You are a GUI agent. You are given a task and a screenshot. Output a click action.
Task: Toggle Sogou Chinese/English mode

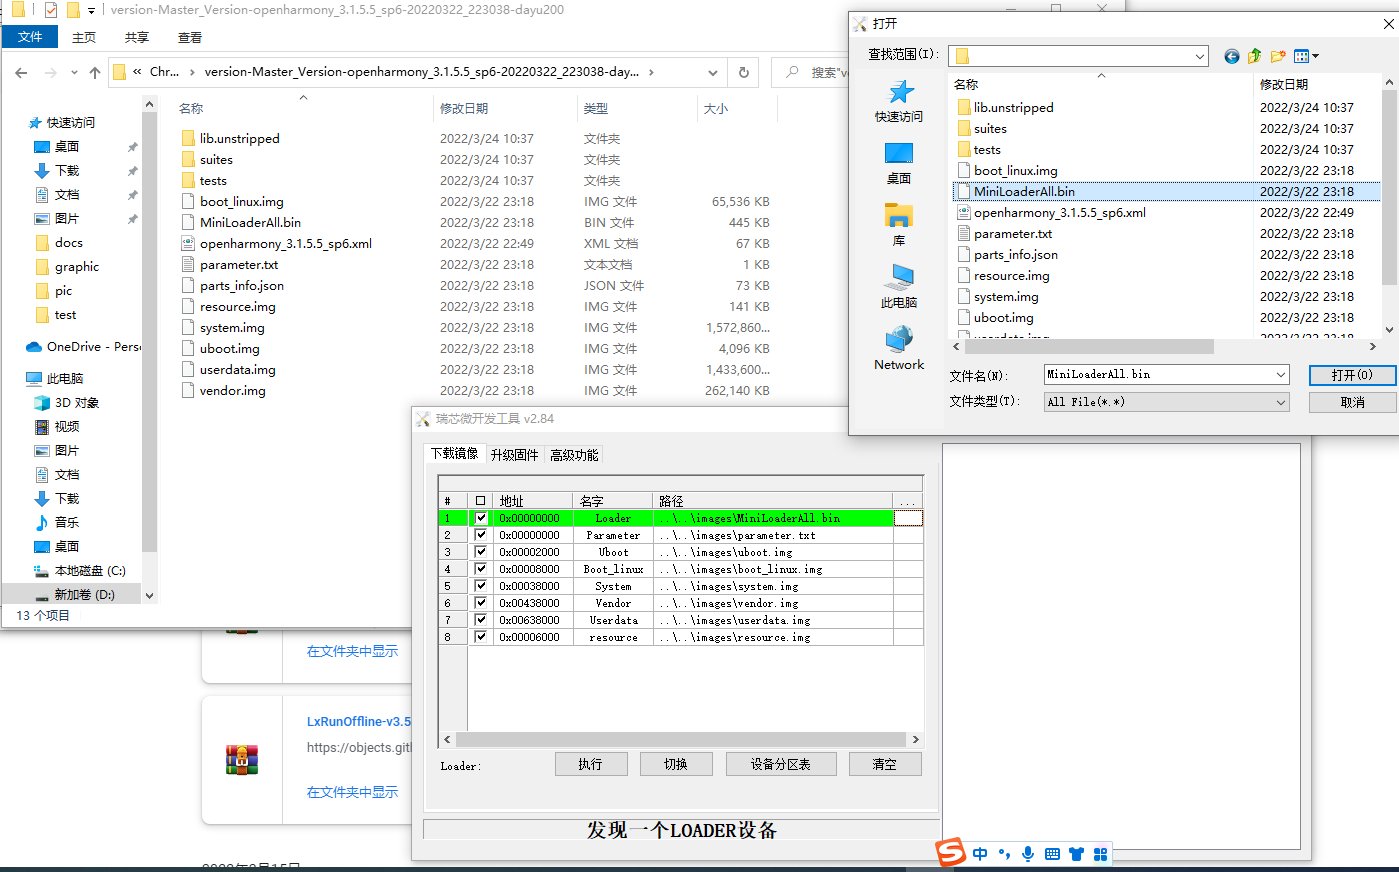coord(980,854)
